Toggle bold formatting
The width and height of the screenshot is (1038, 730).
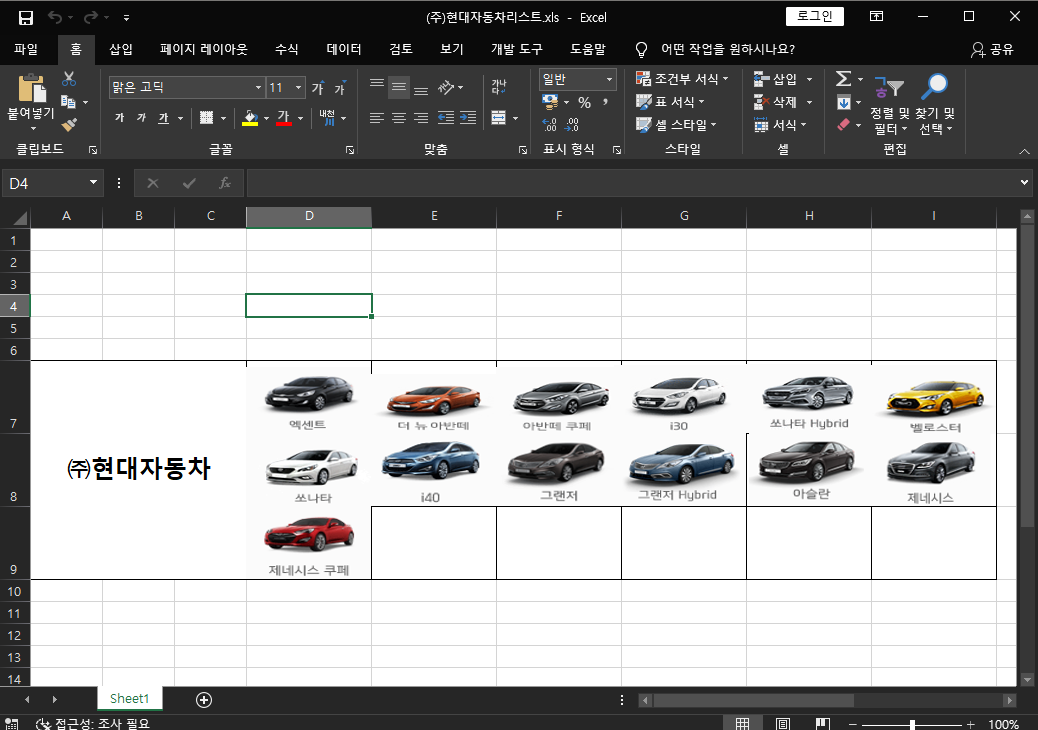120,118
